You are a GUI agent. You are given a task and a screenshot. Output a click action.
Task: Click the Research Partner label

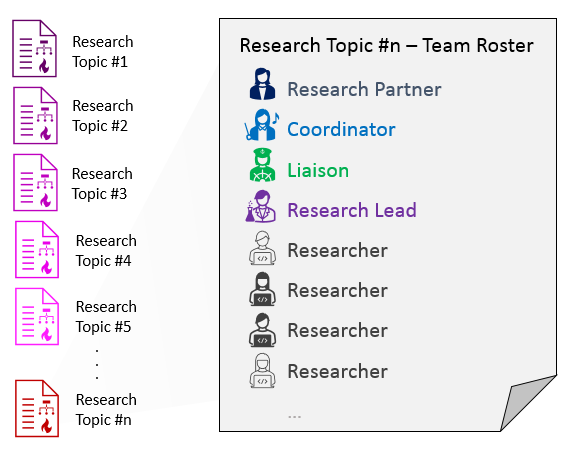[364, 89]
